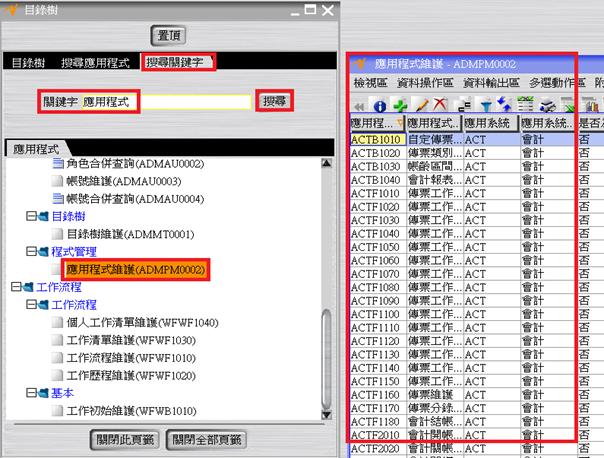The height and width of the screenshot is (458, 604).
Task: Click the blue info icon in toolbar
Action: [x=380, y=104]
